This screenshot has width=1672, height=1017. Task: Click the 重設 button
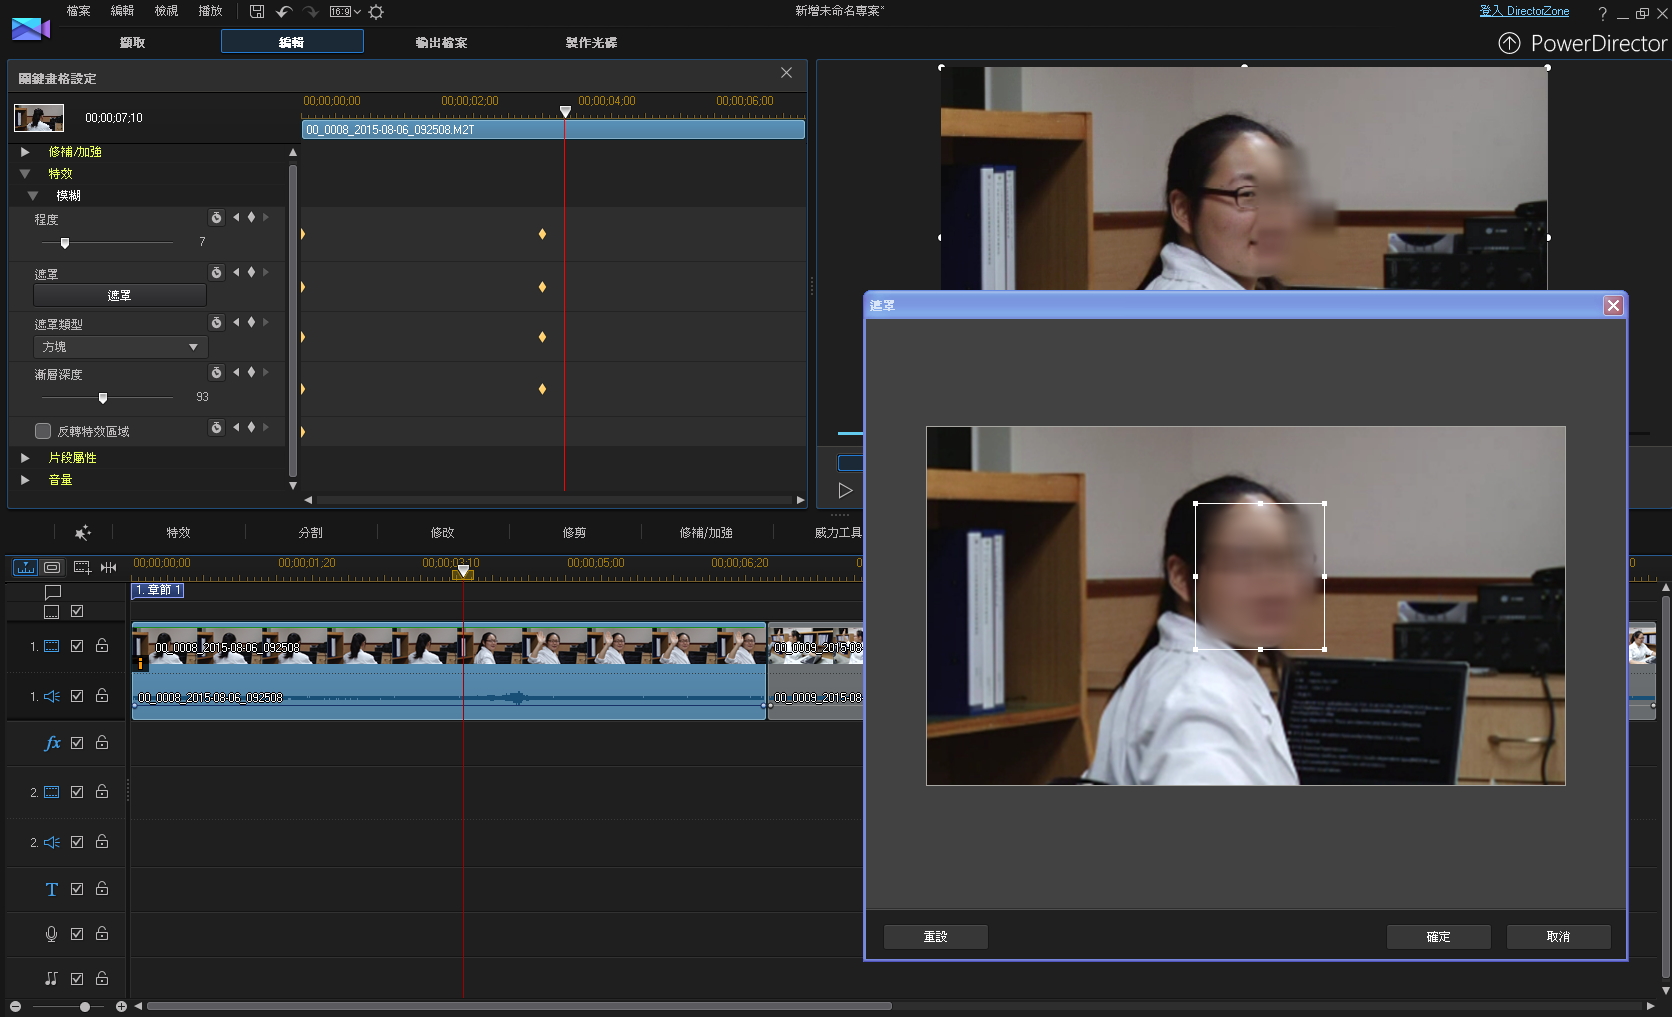[x=935, y=936]
